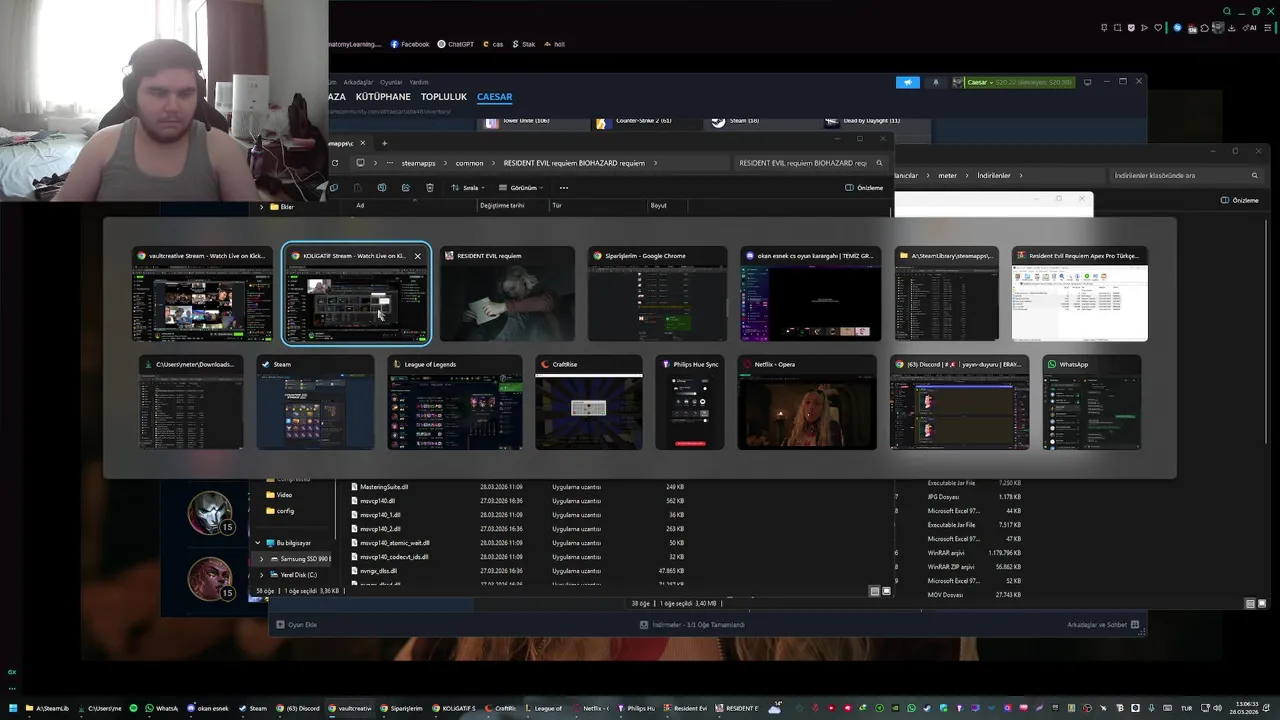Click Steam's blue announcements megaphone icon
The width and height of the screenshot is (1280, 720).
(907, 82)
